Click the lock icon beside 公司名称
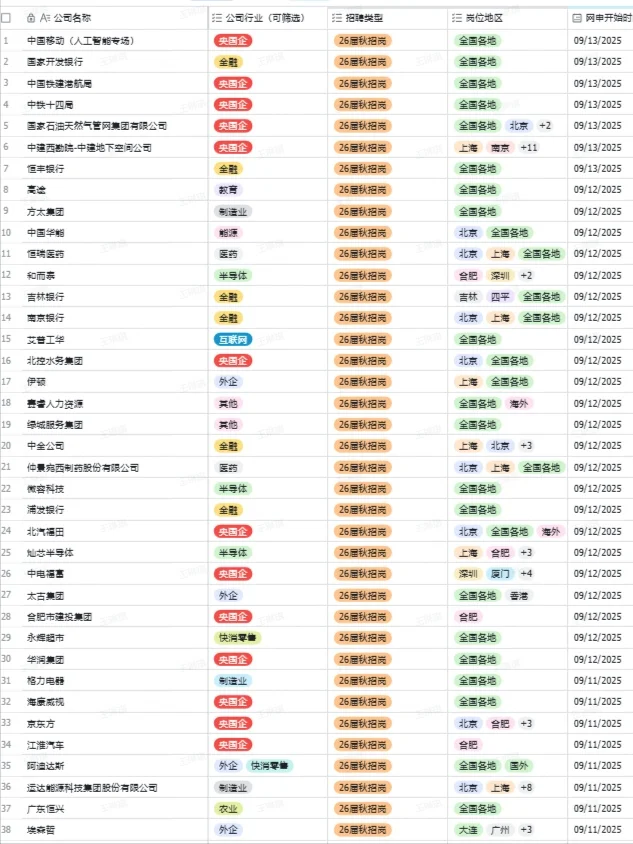Image resolution: width=633 pixels, height=844 pixels. click(31, 18)
